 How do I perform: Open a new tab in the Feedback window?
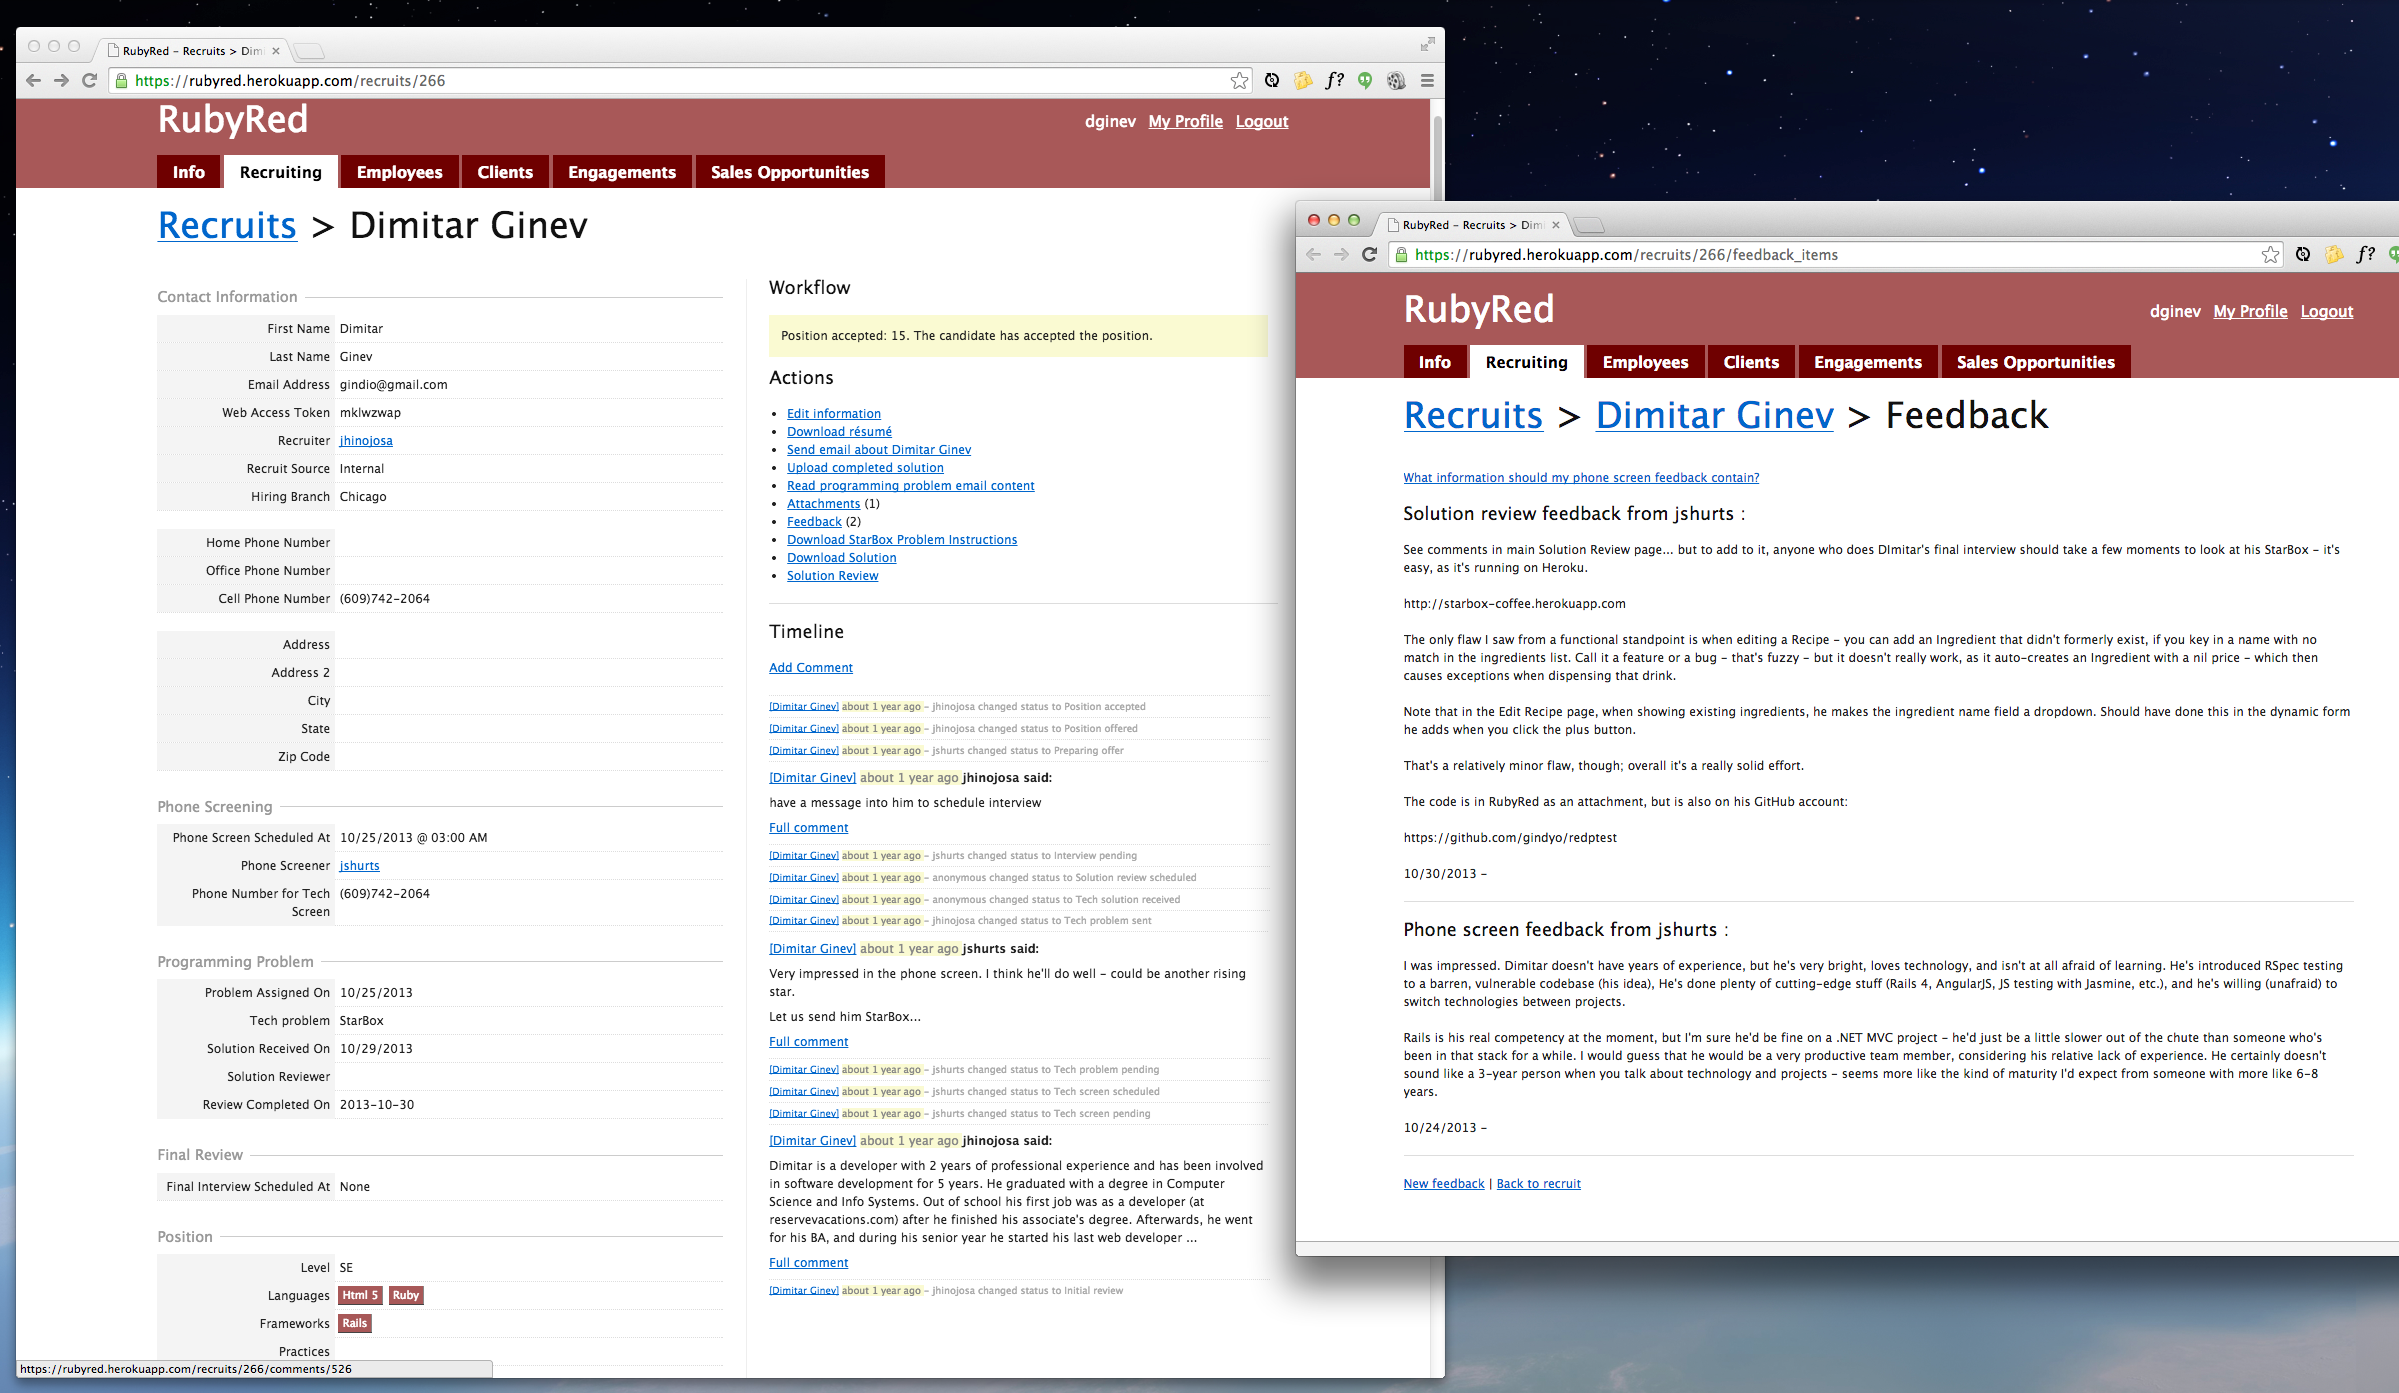pos(1589,225)
